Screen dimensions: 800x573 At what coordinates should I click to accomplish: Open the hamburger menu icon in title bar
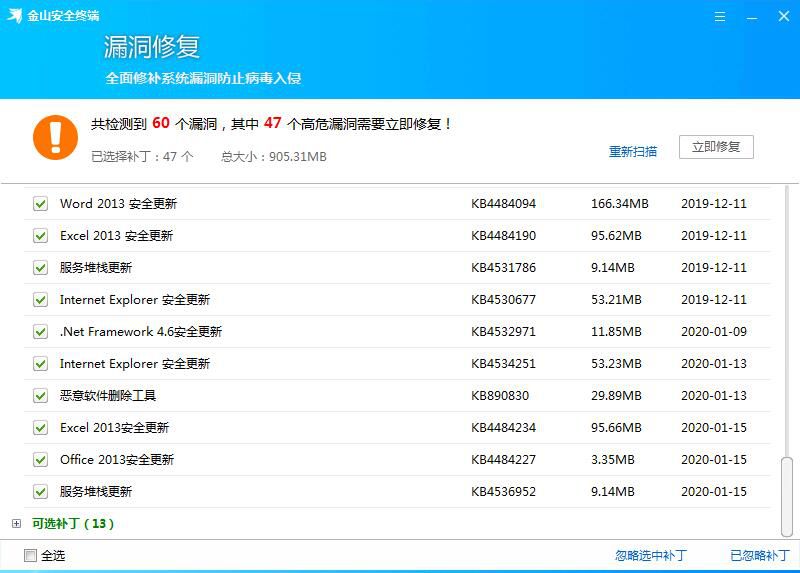(719, 17)
